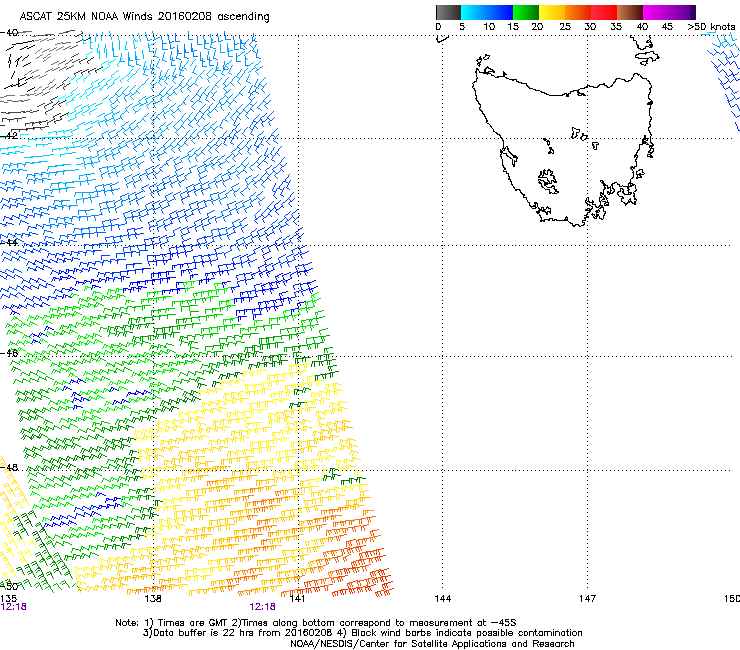
Task: Select the "-48" latitude label
Action: click(x=9, y=467)
